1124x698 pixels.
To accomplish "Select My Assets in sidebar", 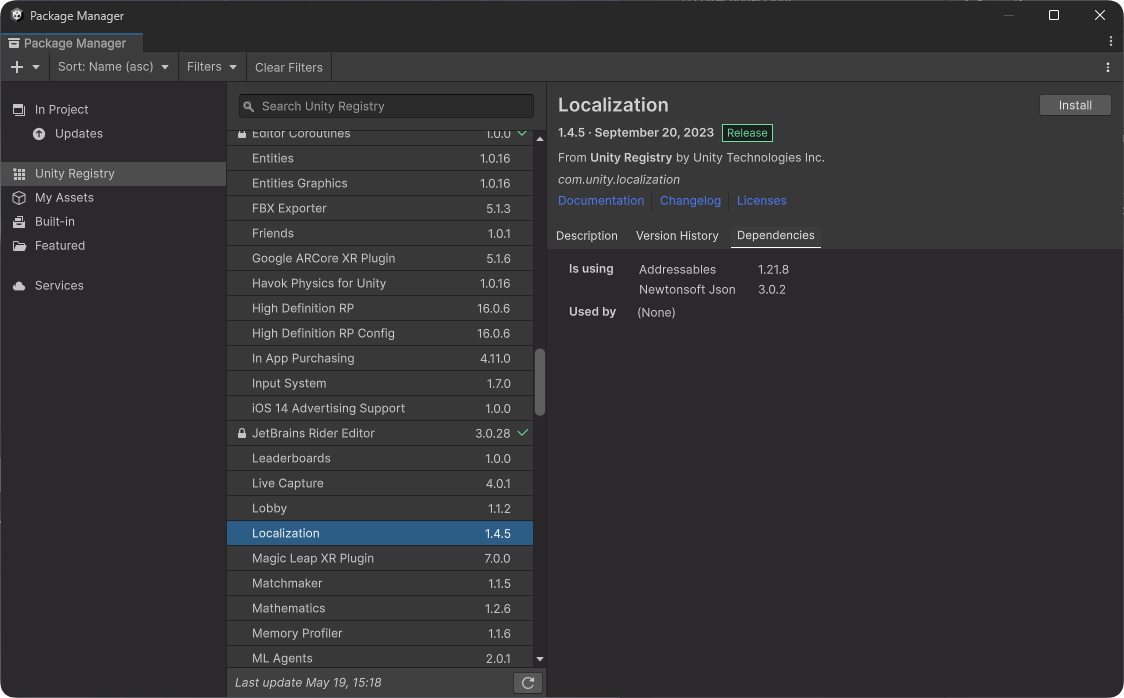I will pyautogui.click(x=113, y=198).
